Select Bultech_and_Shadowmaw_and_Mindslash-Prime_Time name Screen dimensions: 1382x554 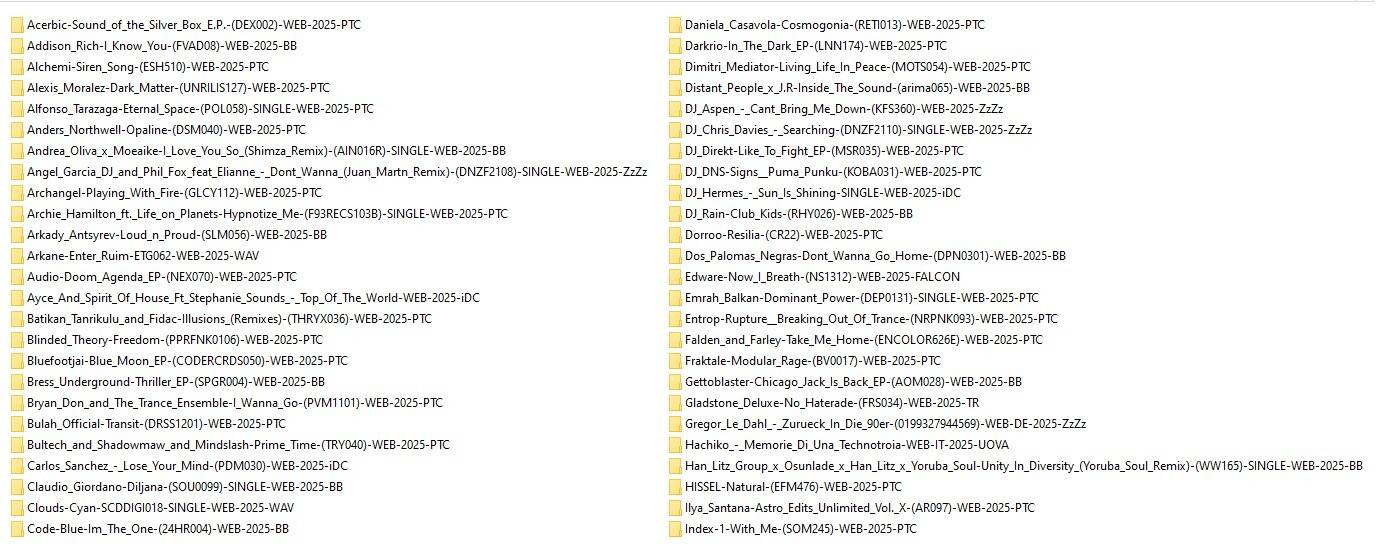pos(238,445)
